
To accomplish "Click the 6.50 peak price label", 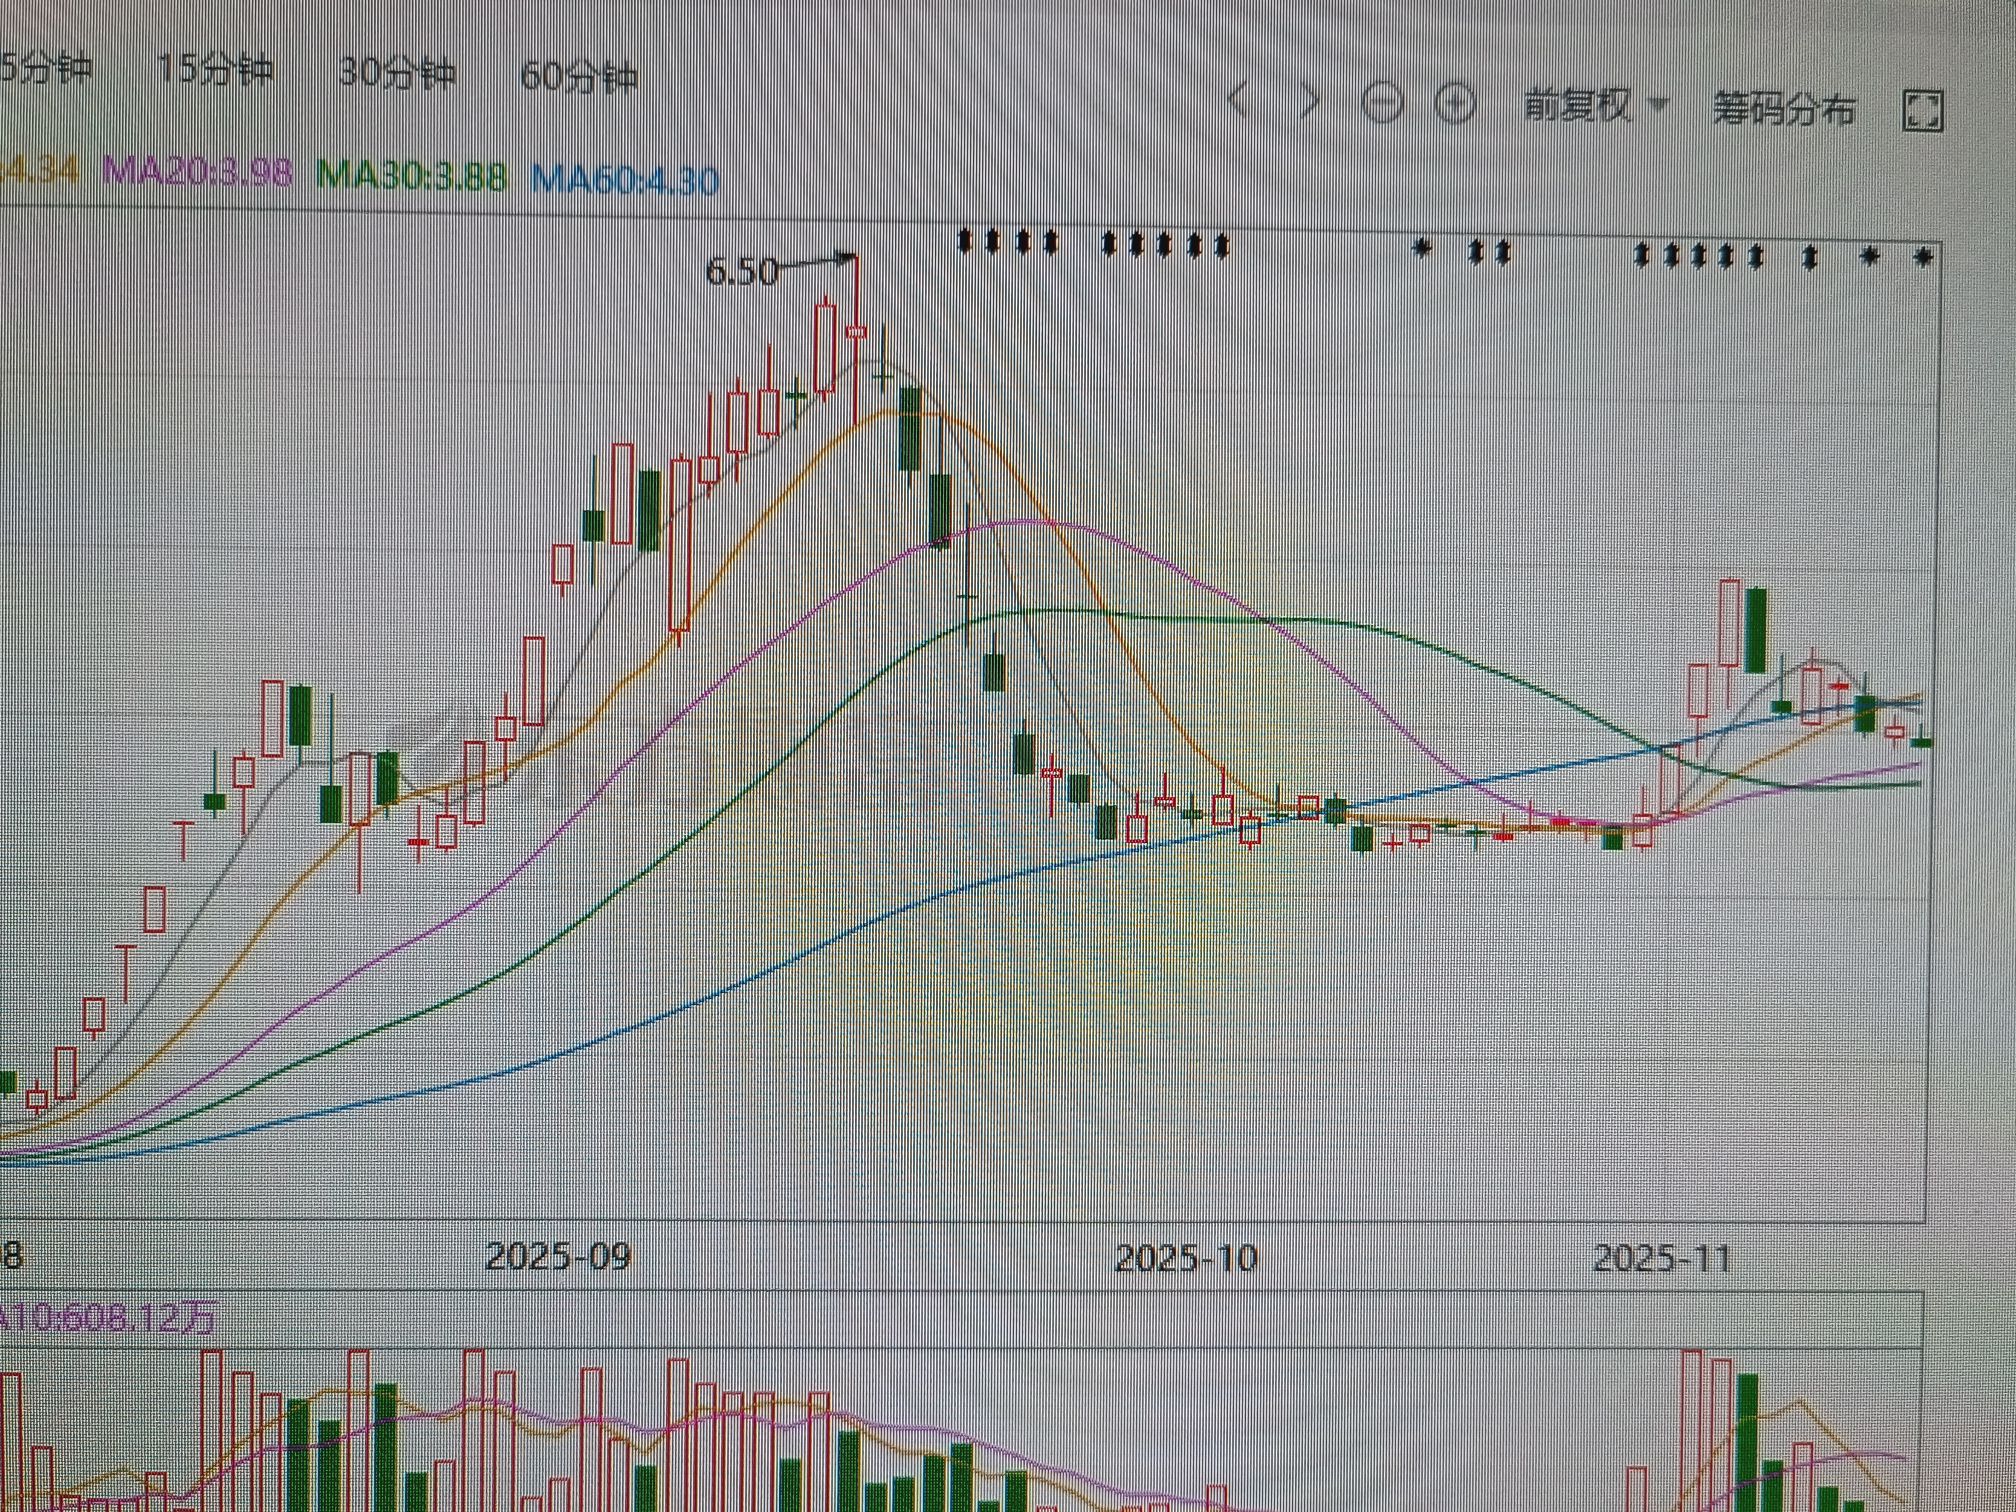I will click(x=741, y=271).
